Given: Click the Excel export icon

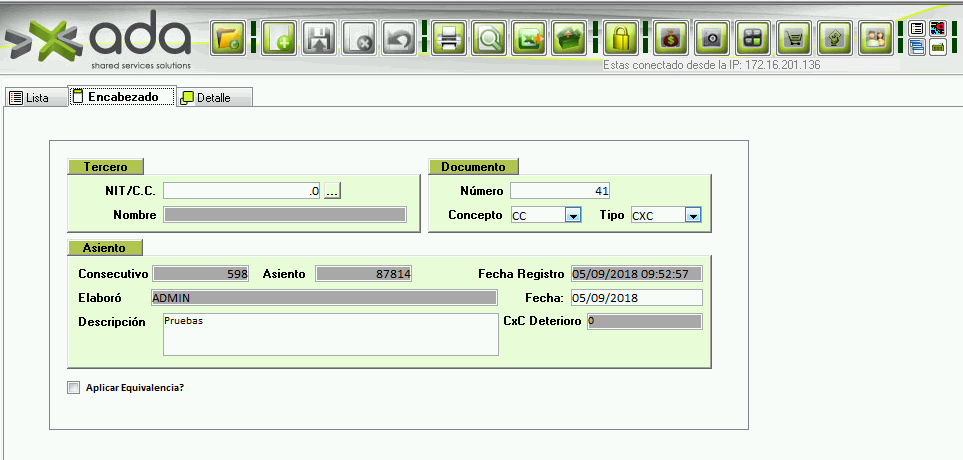Looking at the screenshot, I should 528,39.
